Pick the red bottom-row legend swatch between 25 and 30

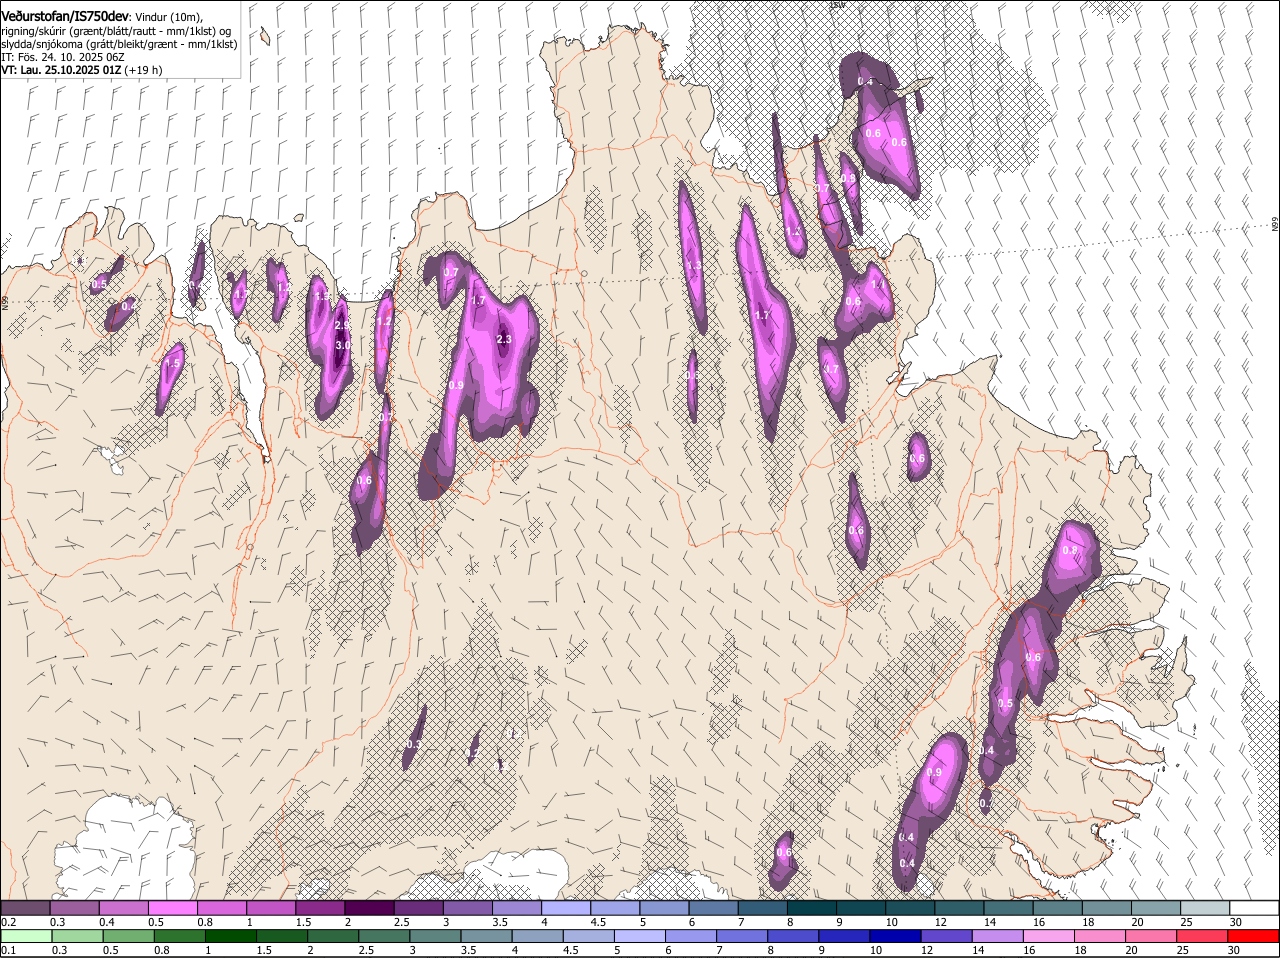[x=1204, y=937]
